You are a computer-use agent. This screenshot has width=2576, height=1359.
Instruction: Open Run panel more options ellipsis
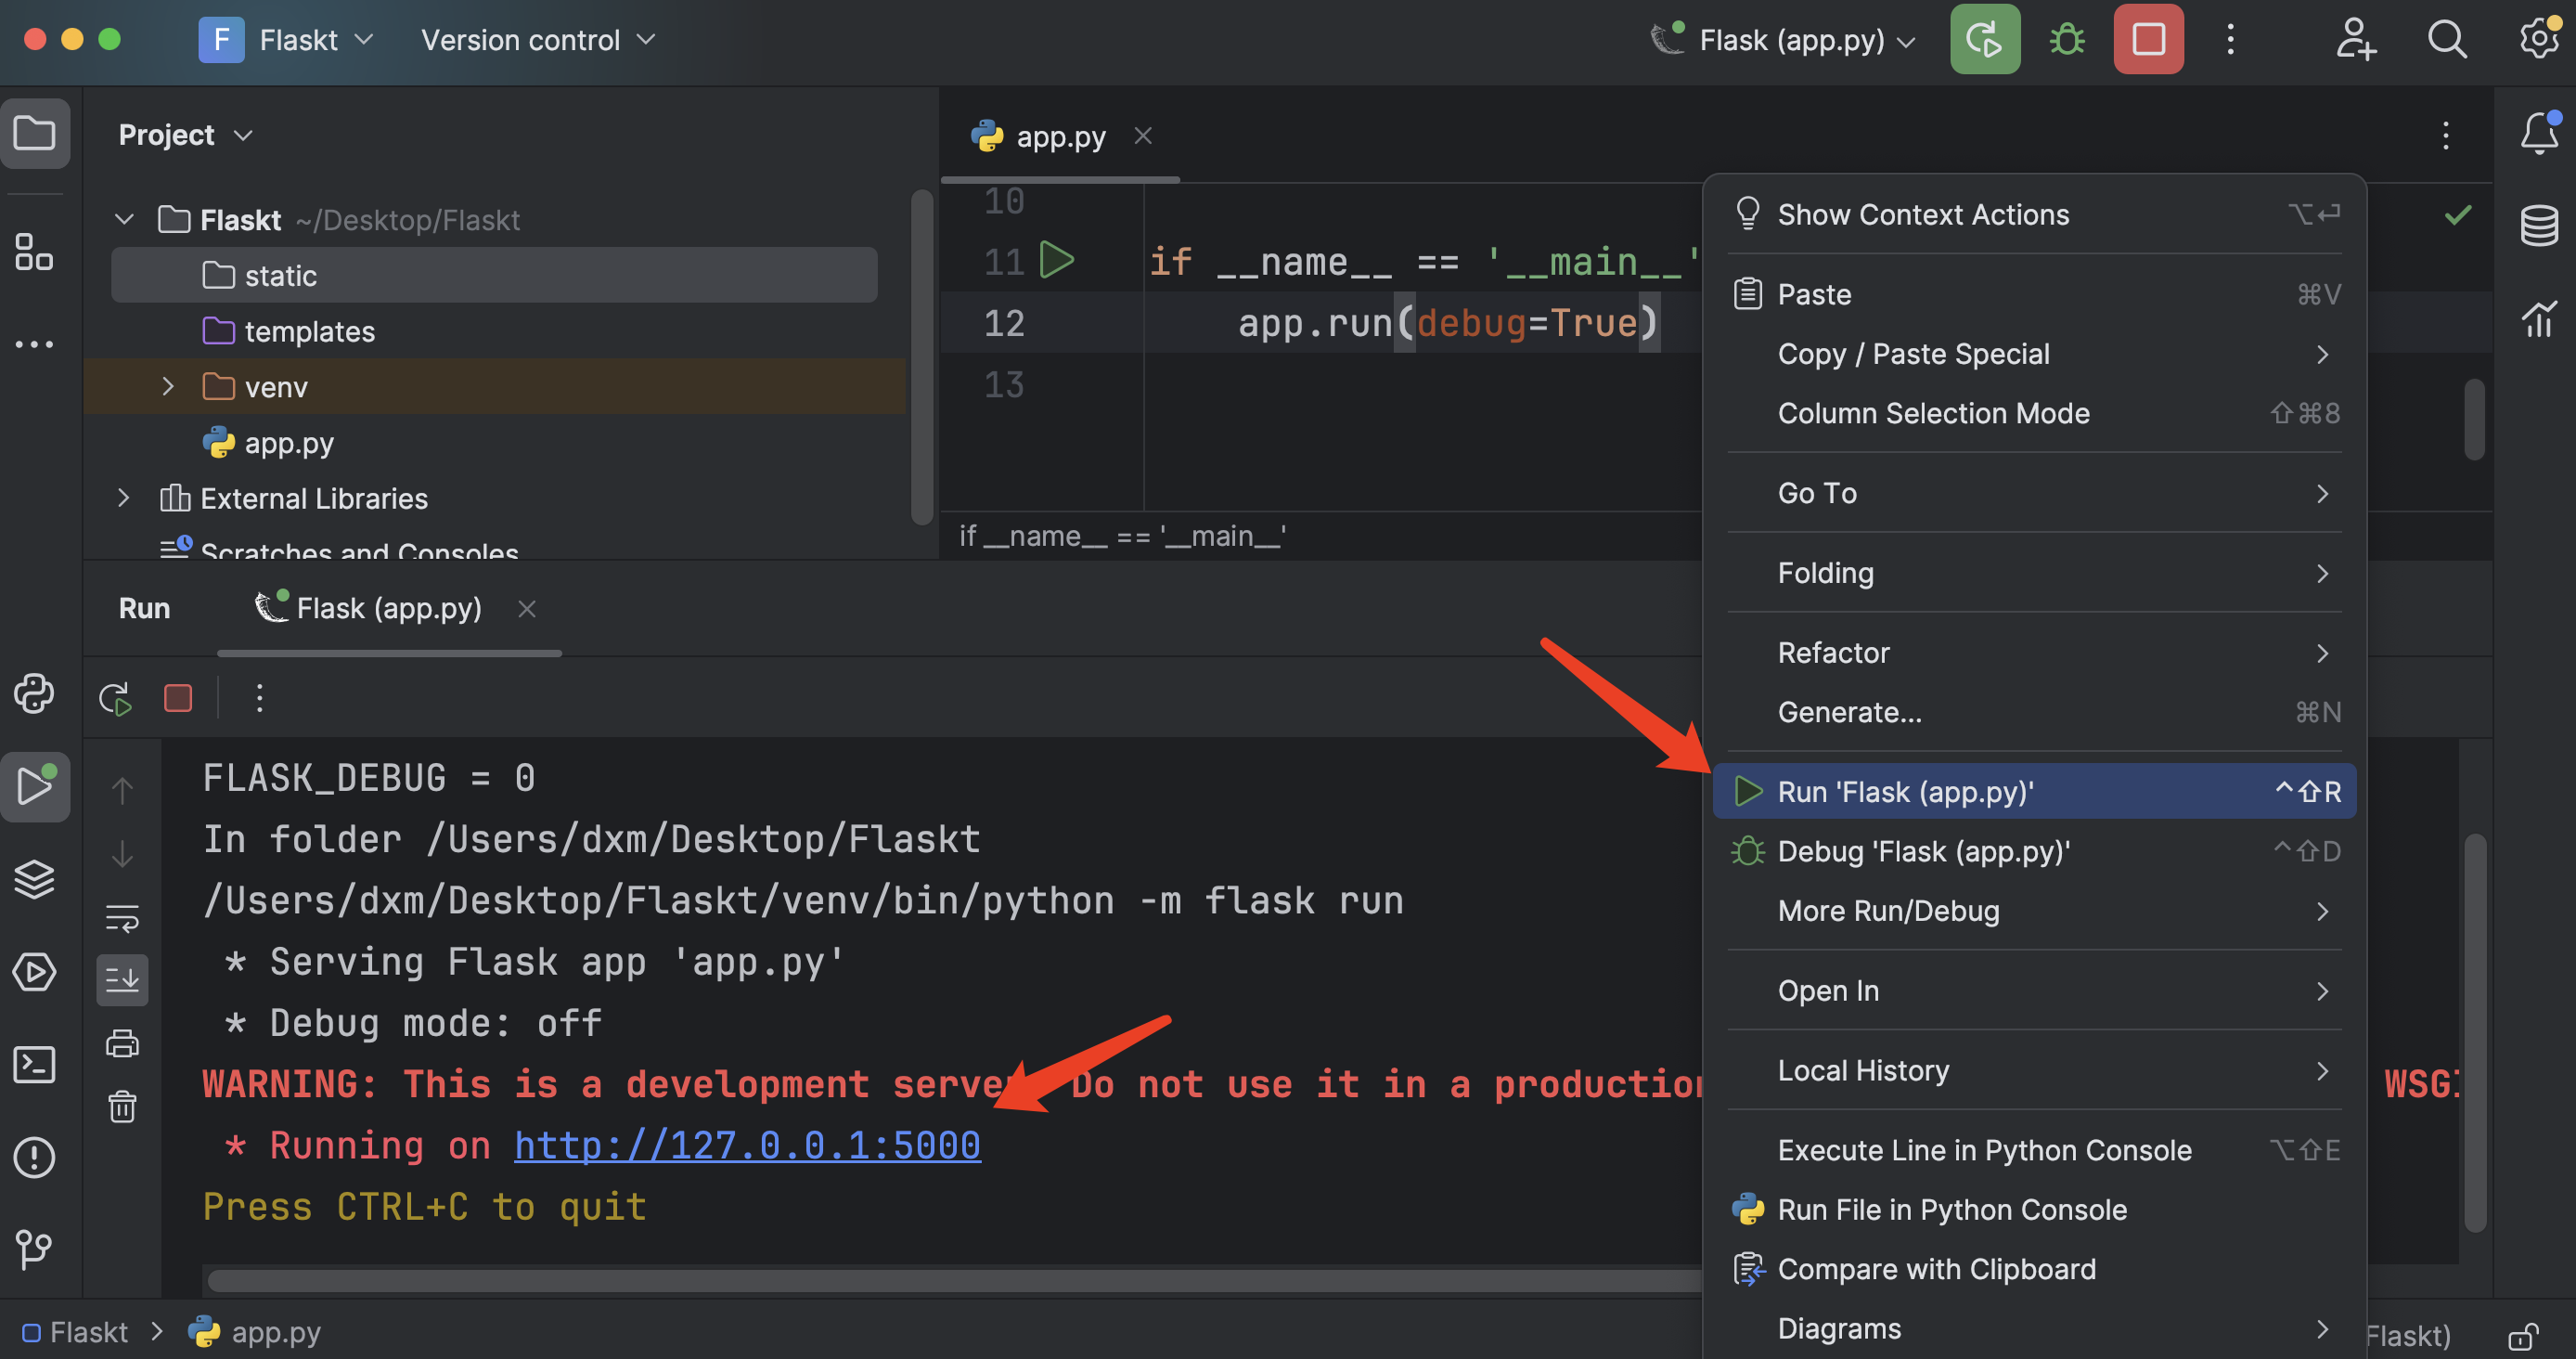coord(260,698)
